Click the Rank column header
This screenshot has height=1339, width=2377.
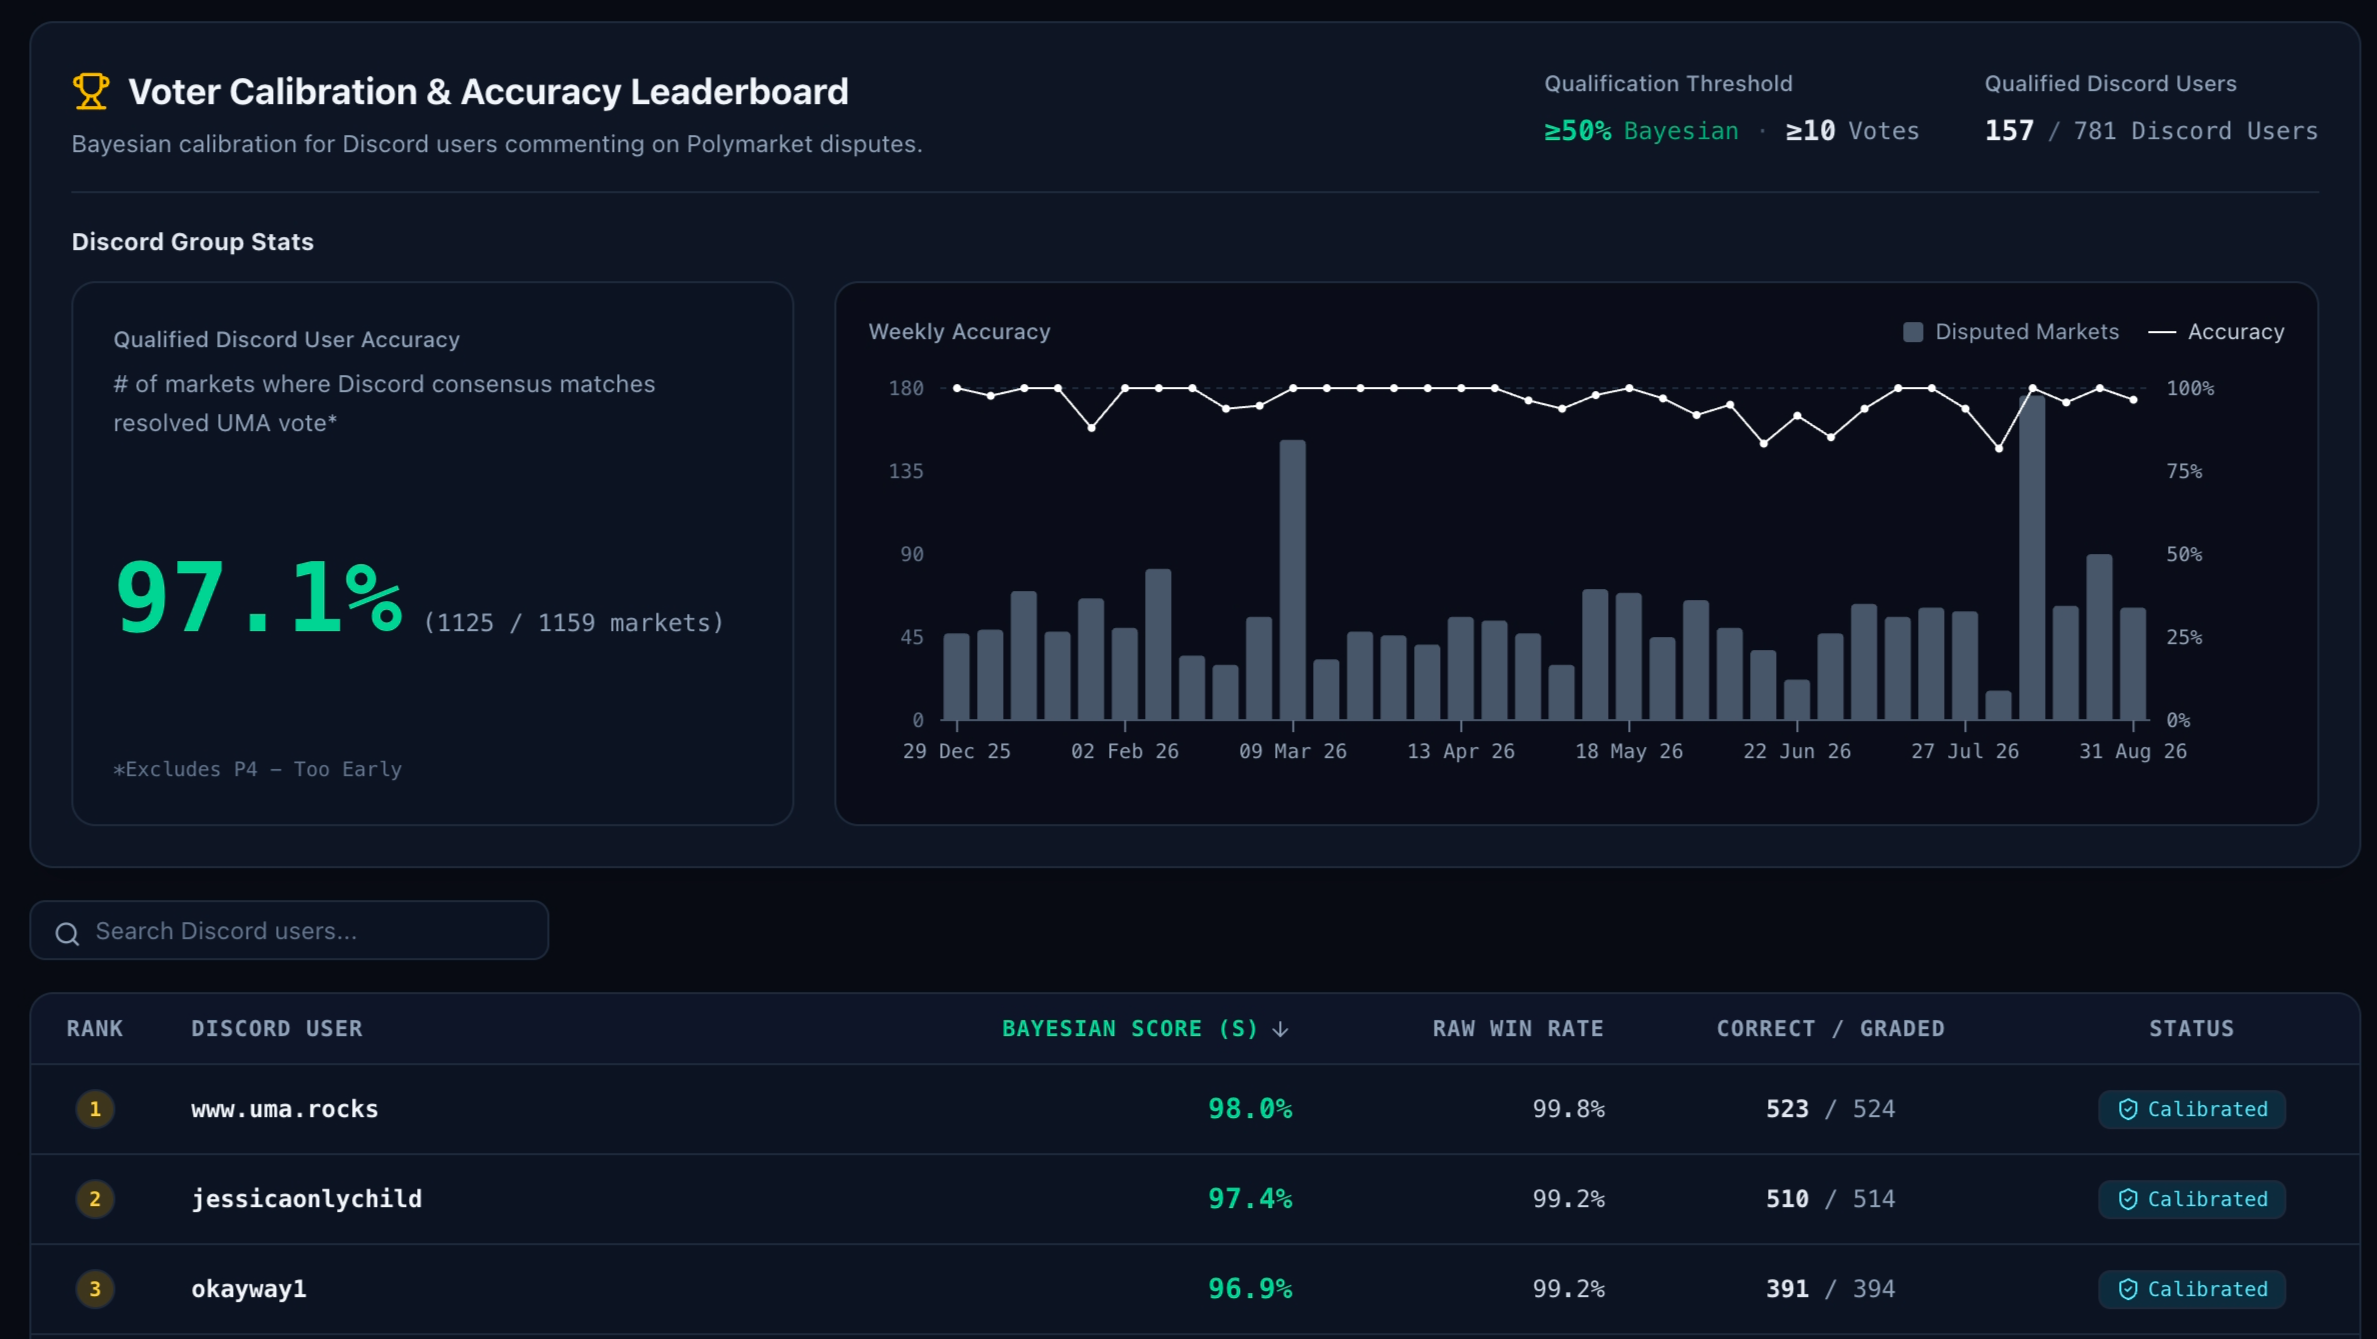tap(95, 1029)
